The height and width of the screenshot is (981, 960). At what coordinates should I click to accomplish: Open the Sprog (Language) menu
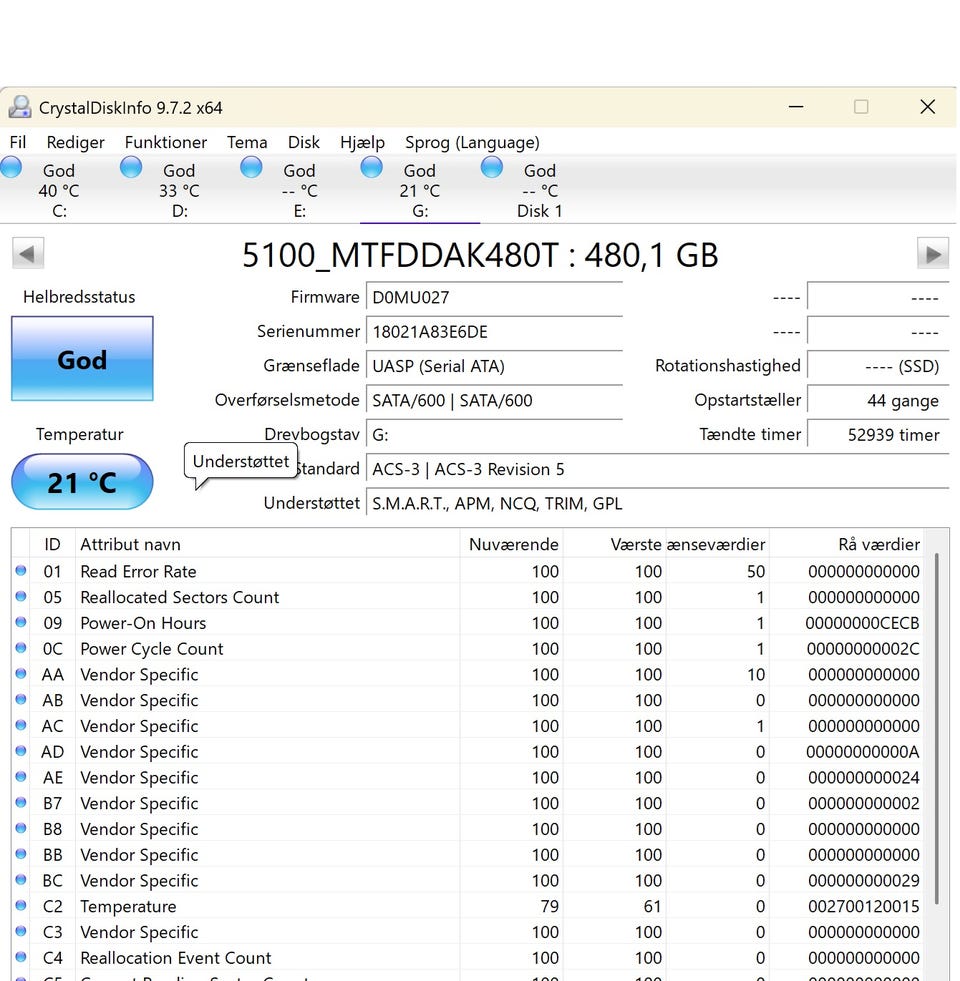coord(472,142)
